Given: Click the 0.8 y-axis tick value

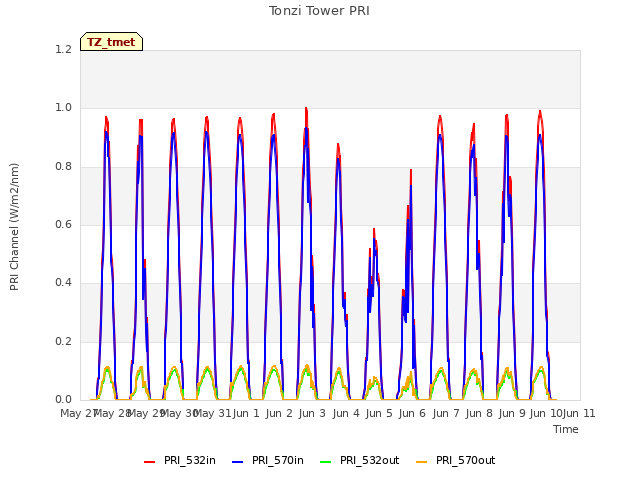Looking at the screenshot, I should [63, 166].
